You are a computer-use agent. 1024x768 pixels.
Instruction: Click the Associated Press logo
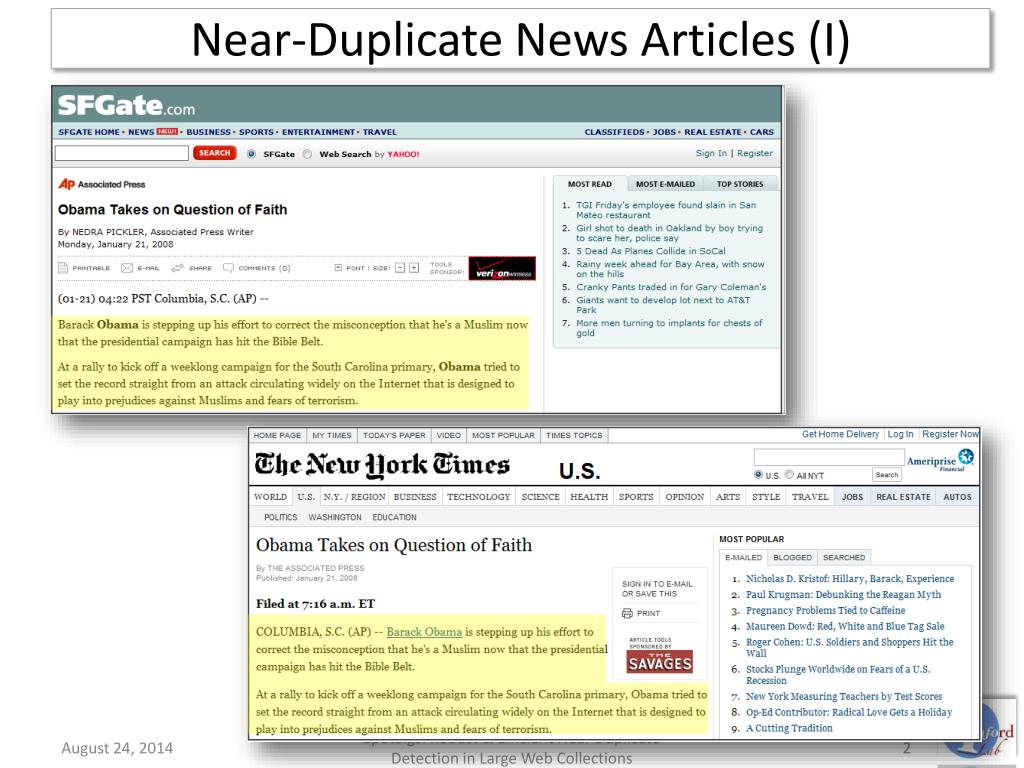coord(102,184)
